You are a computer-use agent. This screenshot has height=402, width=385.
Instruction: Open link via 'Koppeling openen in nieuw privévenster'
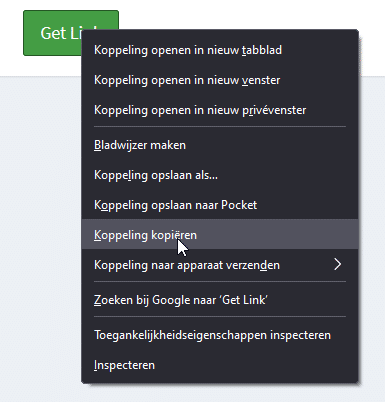click(220, 110)
